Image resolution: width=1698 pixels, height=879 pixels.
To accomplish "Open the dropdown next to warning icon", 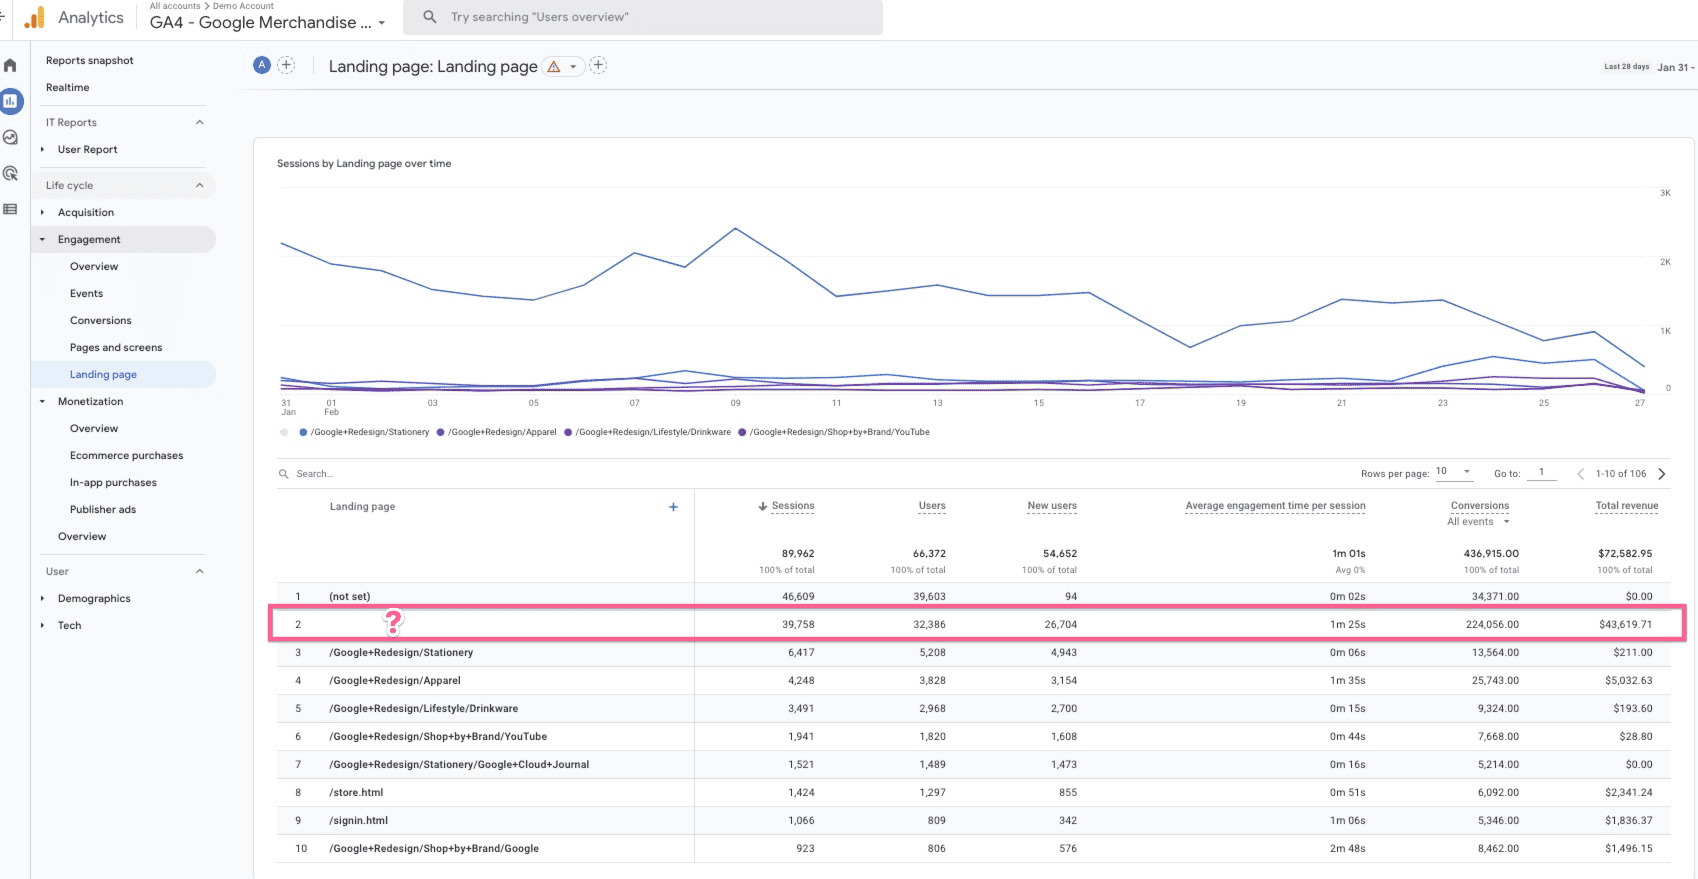I will 573,67.
